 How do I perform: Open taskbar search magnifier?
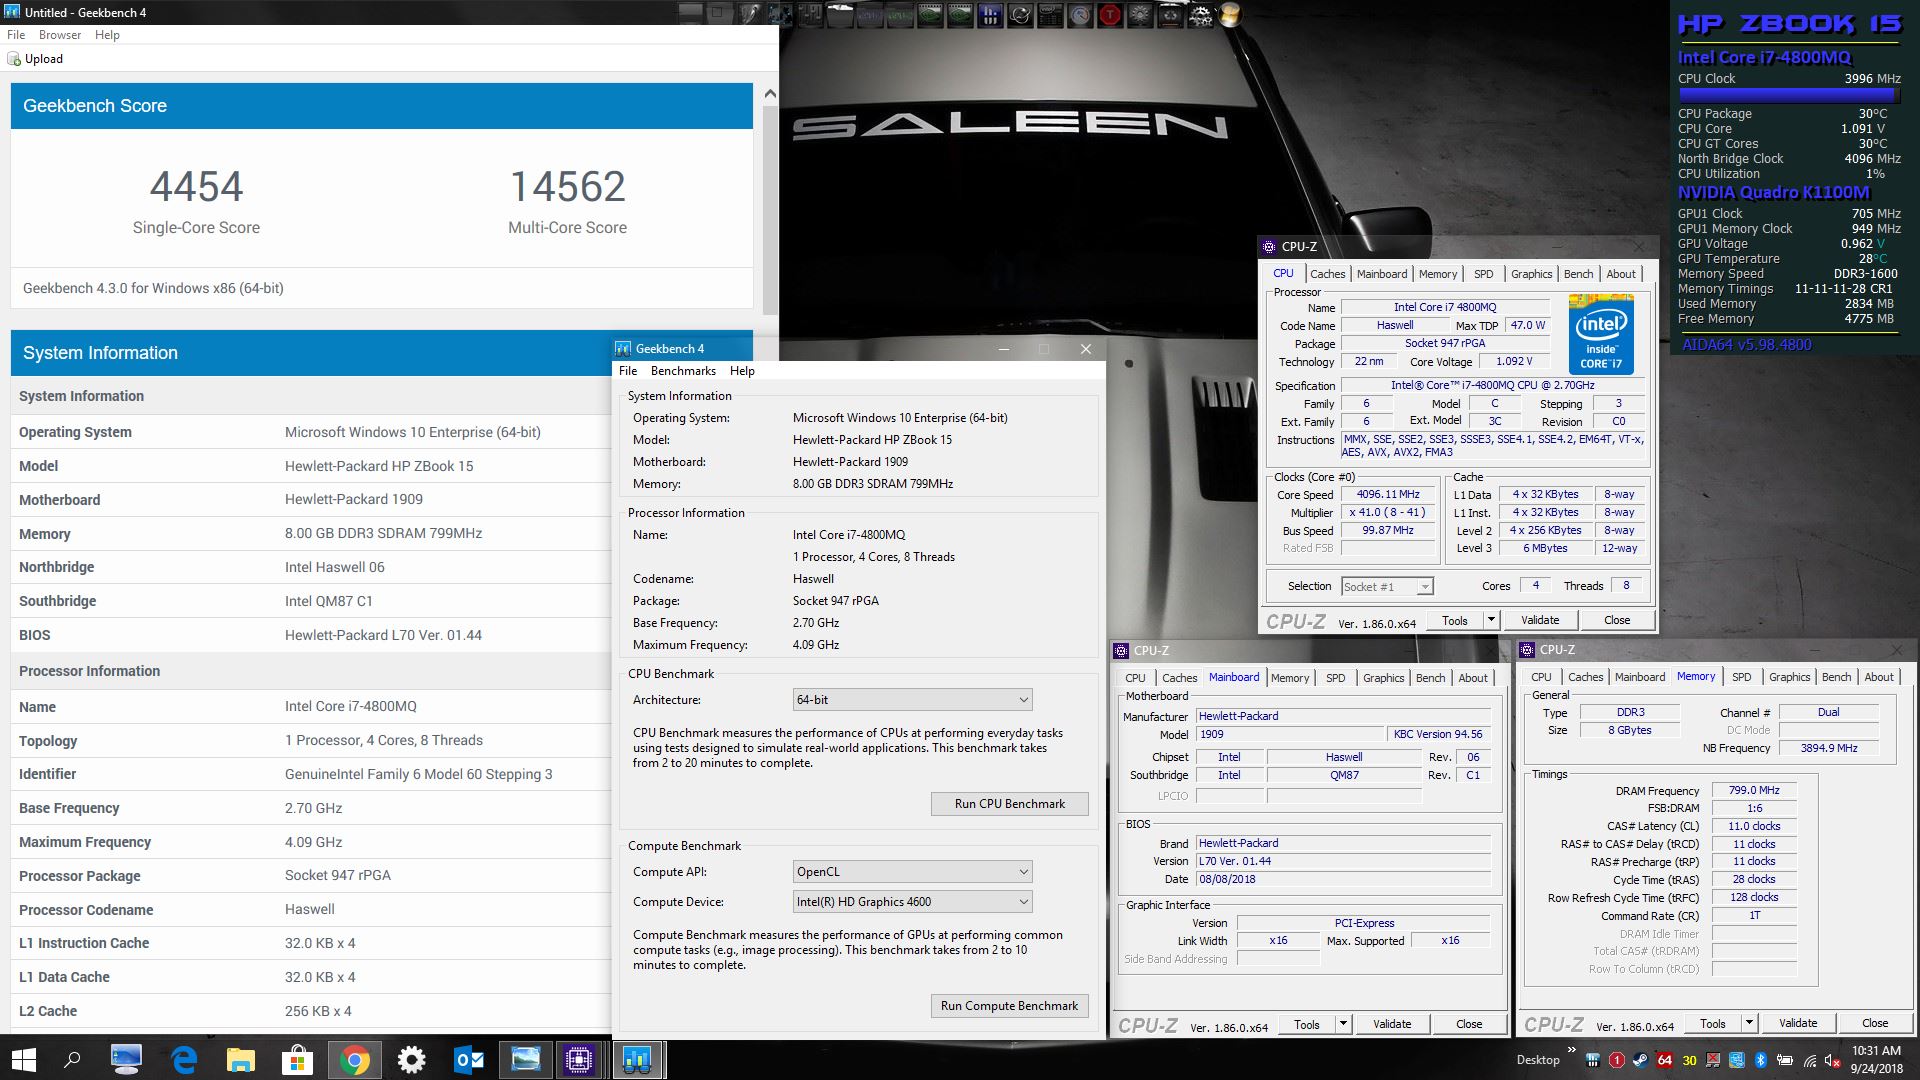coord(72,1060)
